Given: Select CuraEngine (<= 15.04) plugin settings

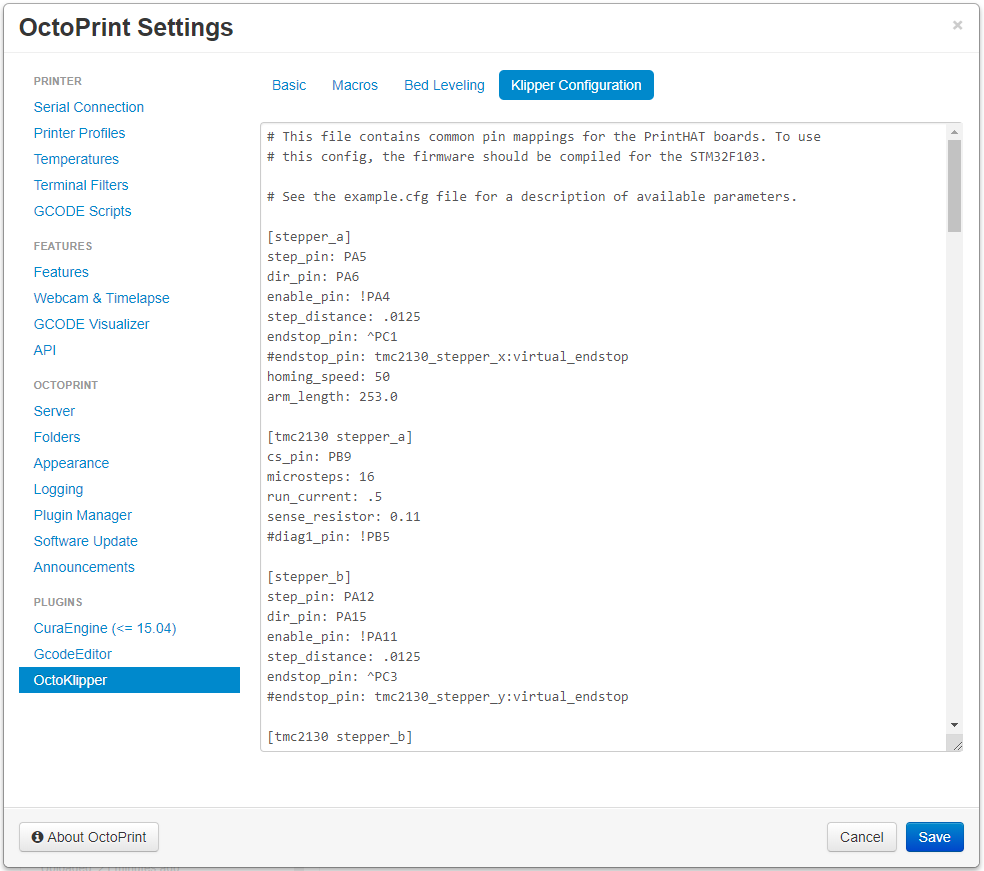Looking at the screenshot, I should [105, 628].
